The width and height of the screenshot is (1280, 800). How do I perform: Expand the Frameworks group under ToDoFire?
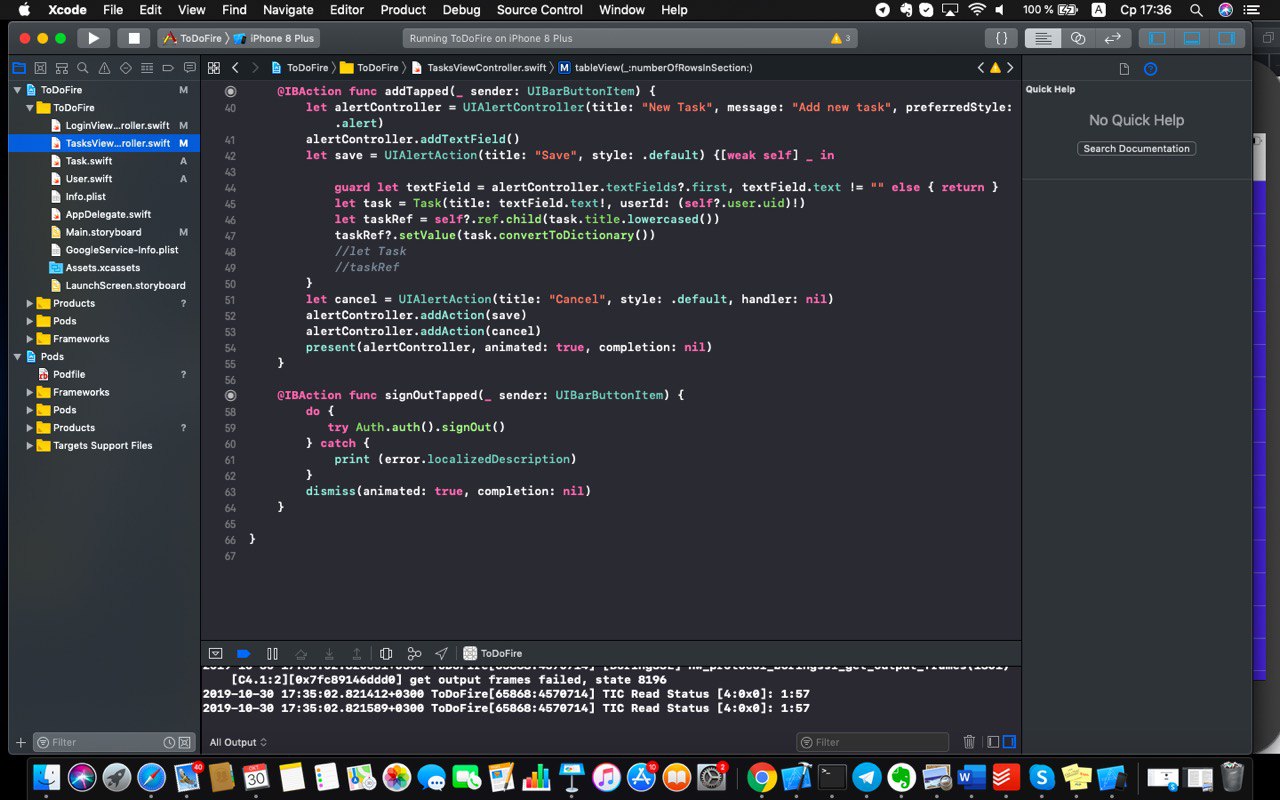coord(30,339)
